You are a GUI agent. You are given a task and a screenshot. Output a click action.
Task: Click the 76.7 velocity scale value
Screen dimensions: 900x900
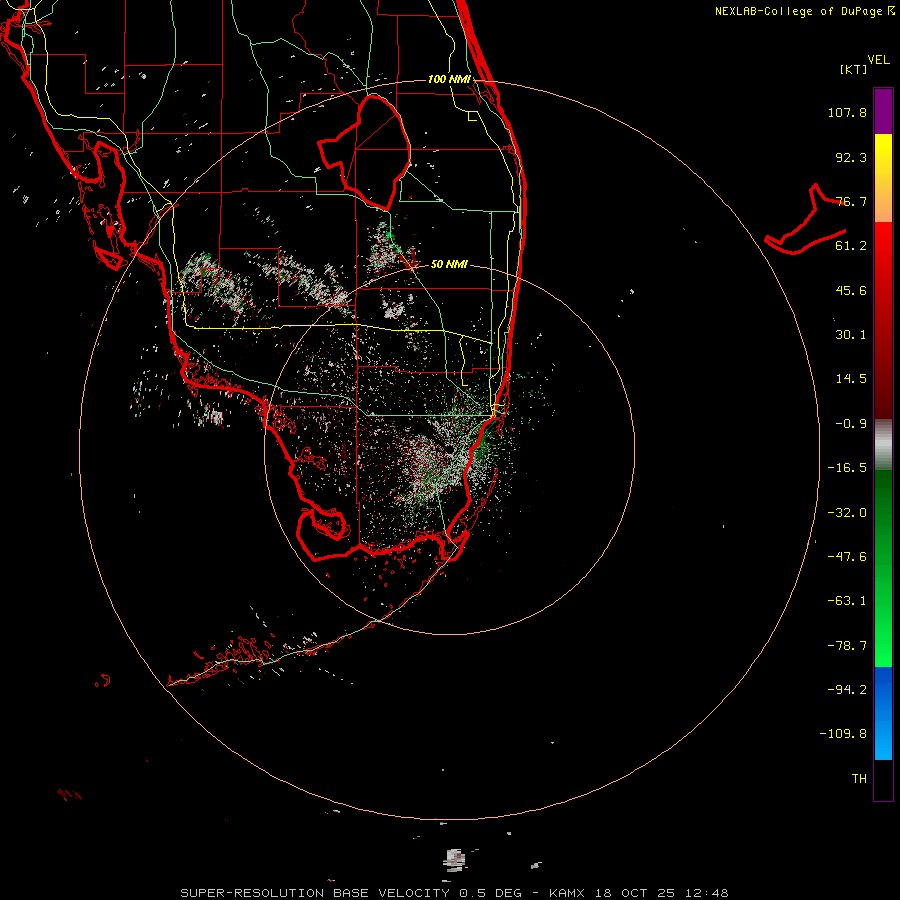851,201
